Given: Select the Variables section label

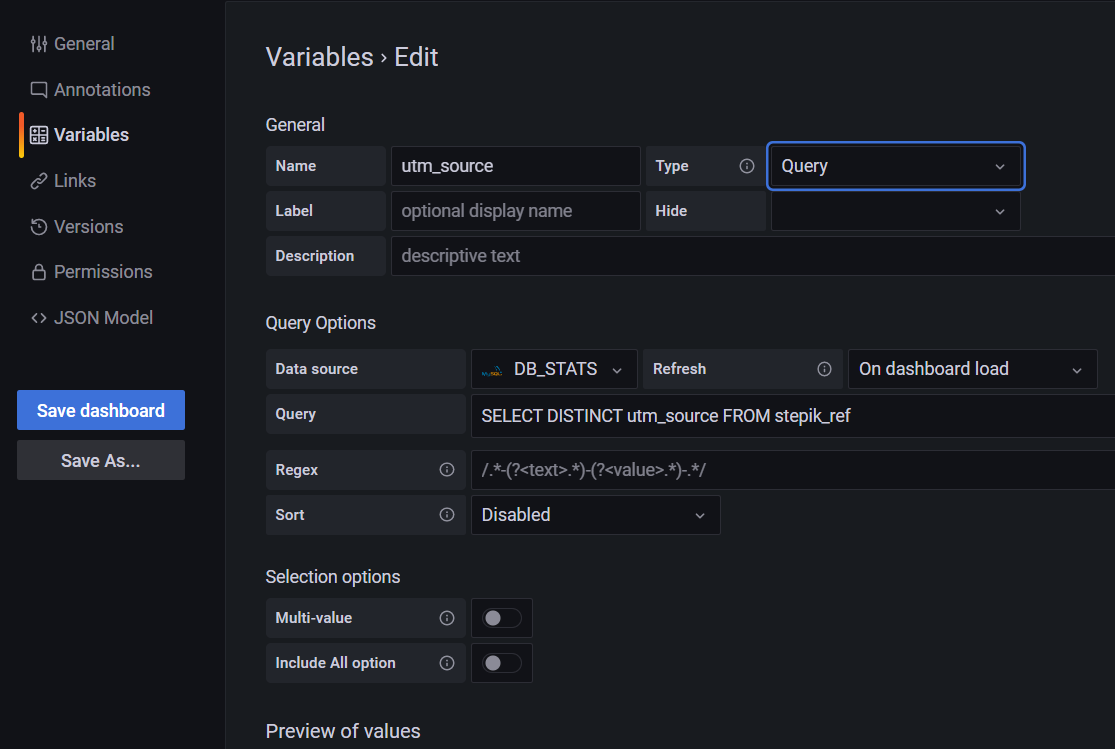Looking at the screenshot, I should [x=91, y=135].
